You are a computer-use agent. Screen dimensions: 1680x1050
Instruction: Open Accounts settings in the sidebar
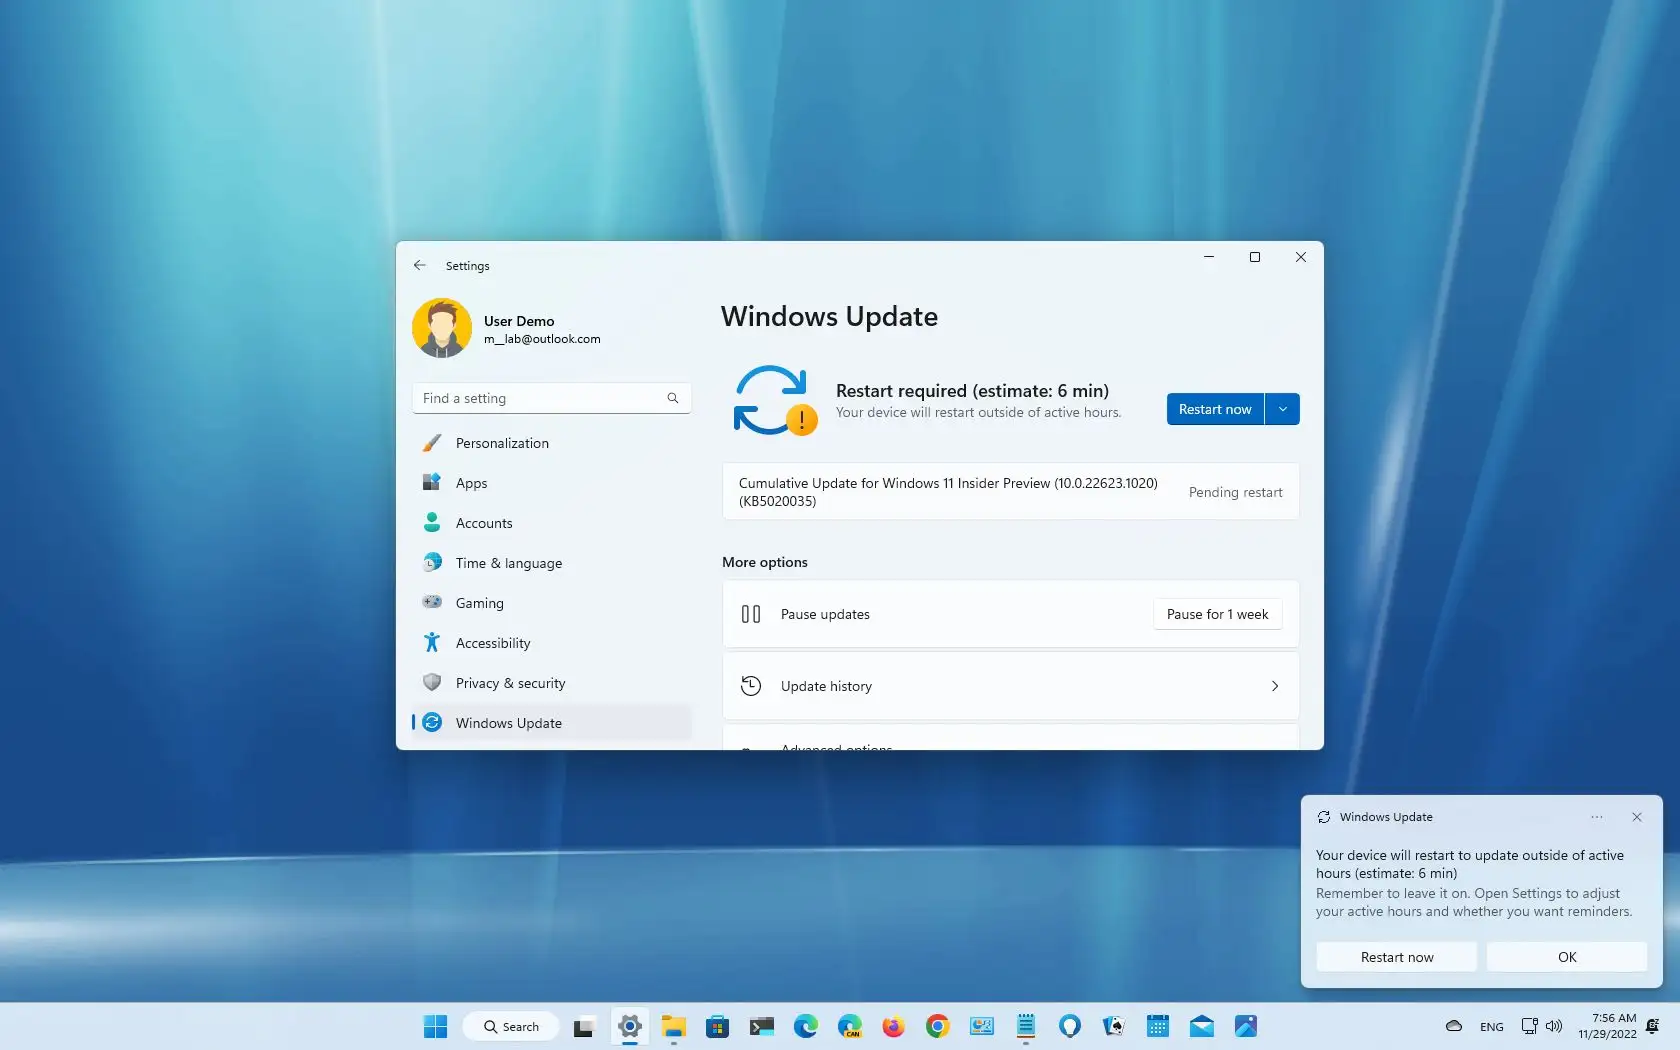coord(432,523)
